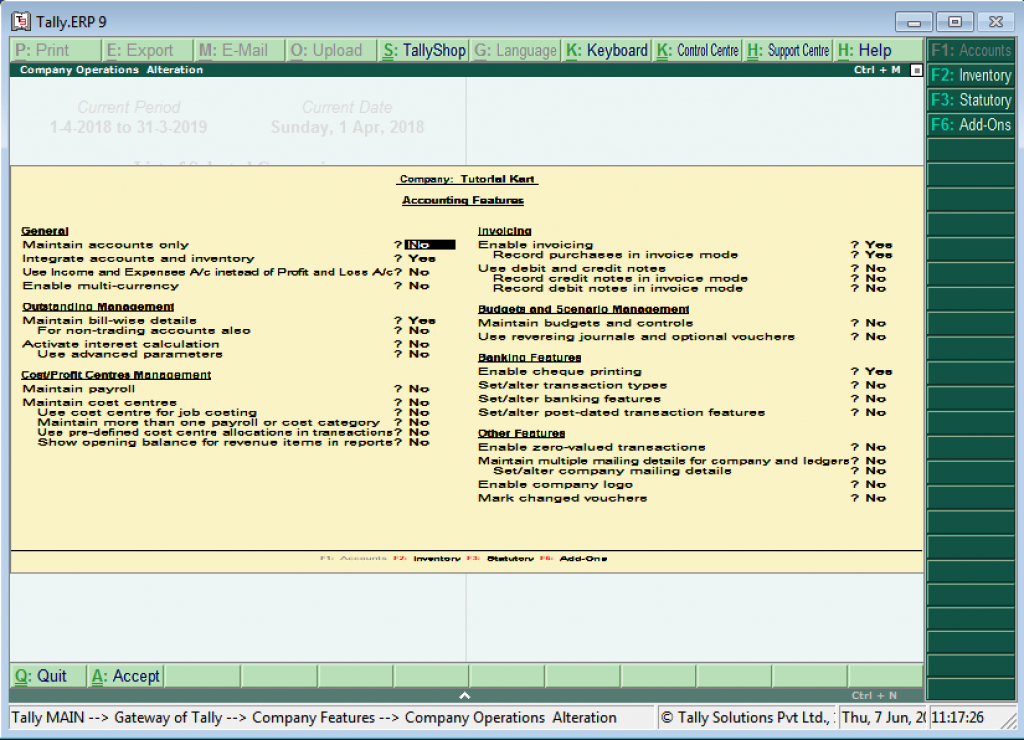Open the H: Help menu

tap(866, 49)
